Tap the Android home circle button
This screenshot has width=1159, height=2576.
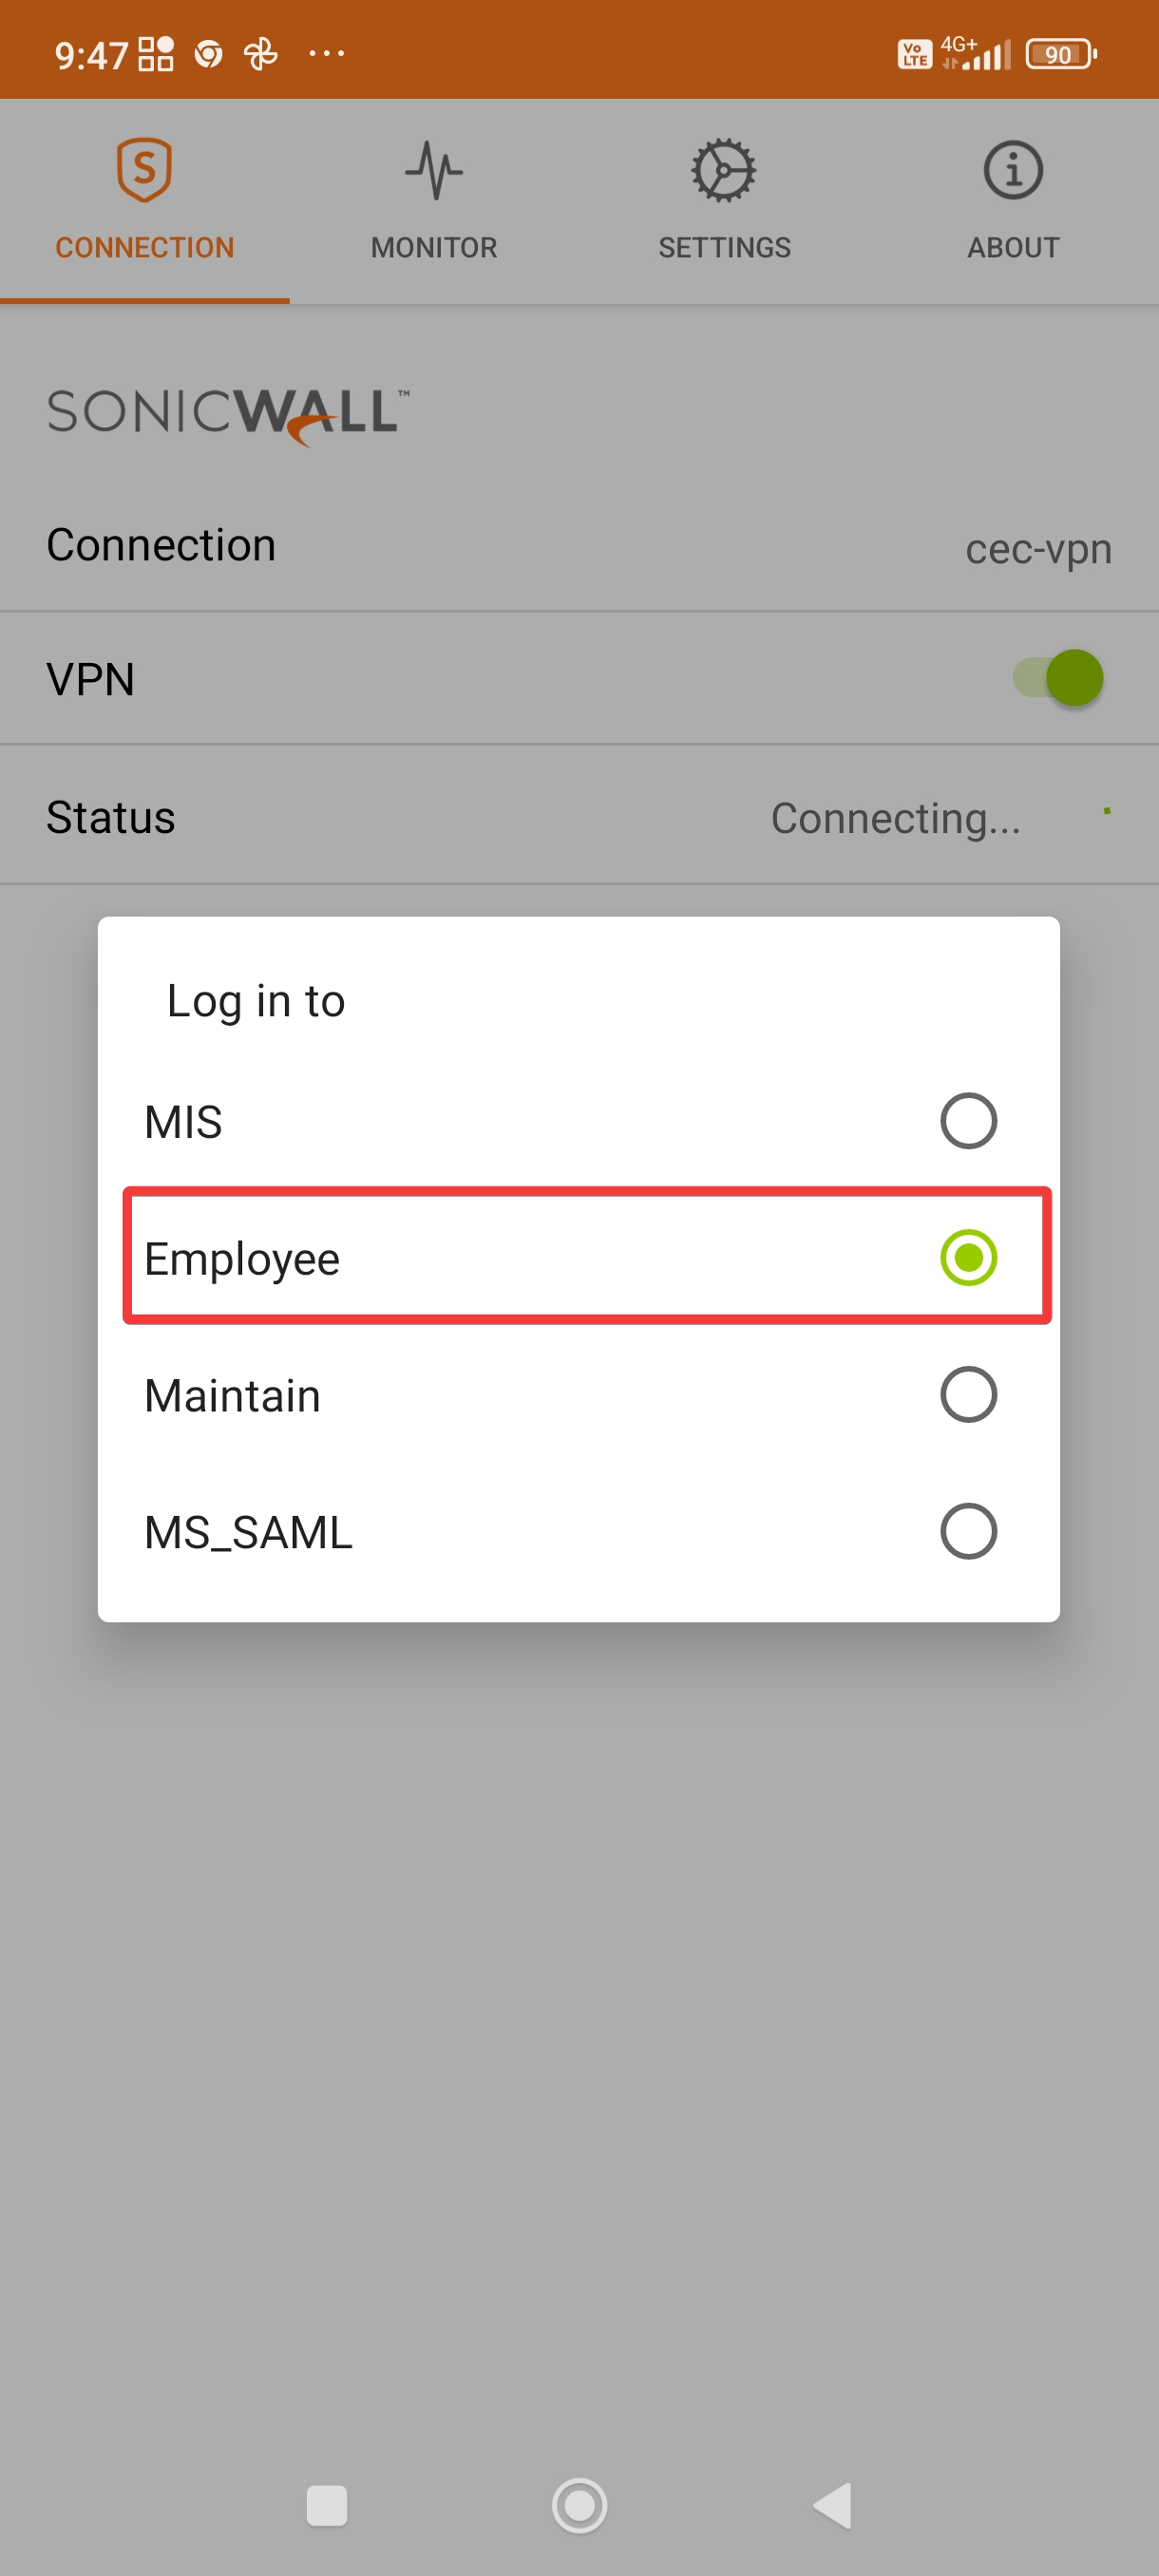[x=580, y=2505]
